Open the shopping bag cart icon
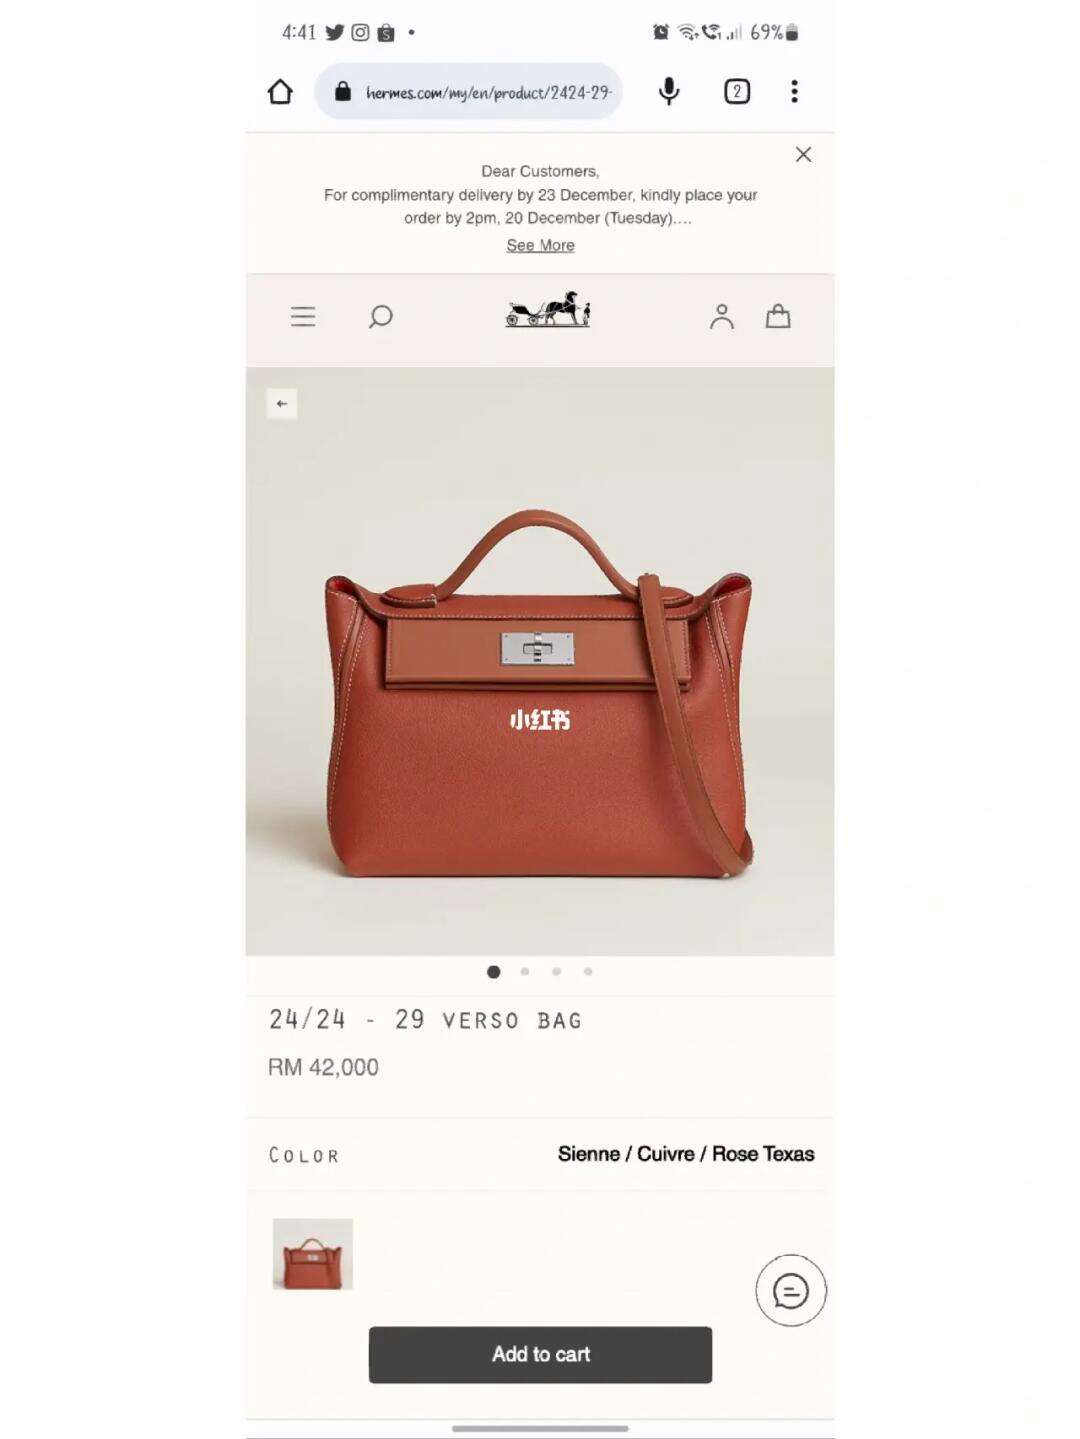This screenshot has height=1439, width=1080. click(x=778, y=317)
